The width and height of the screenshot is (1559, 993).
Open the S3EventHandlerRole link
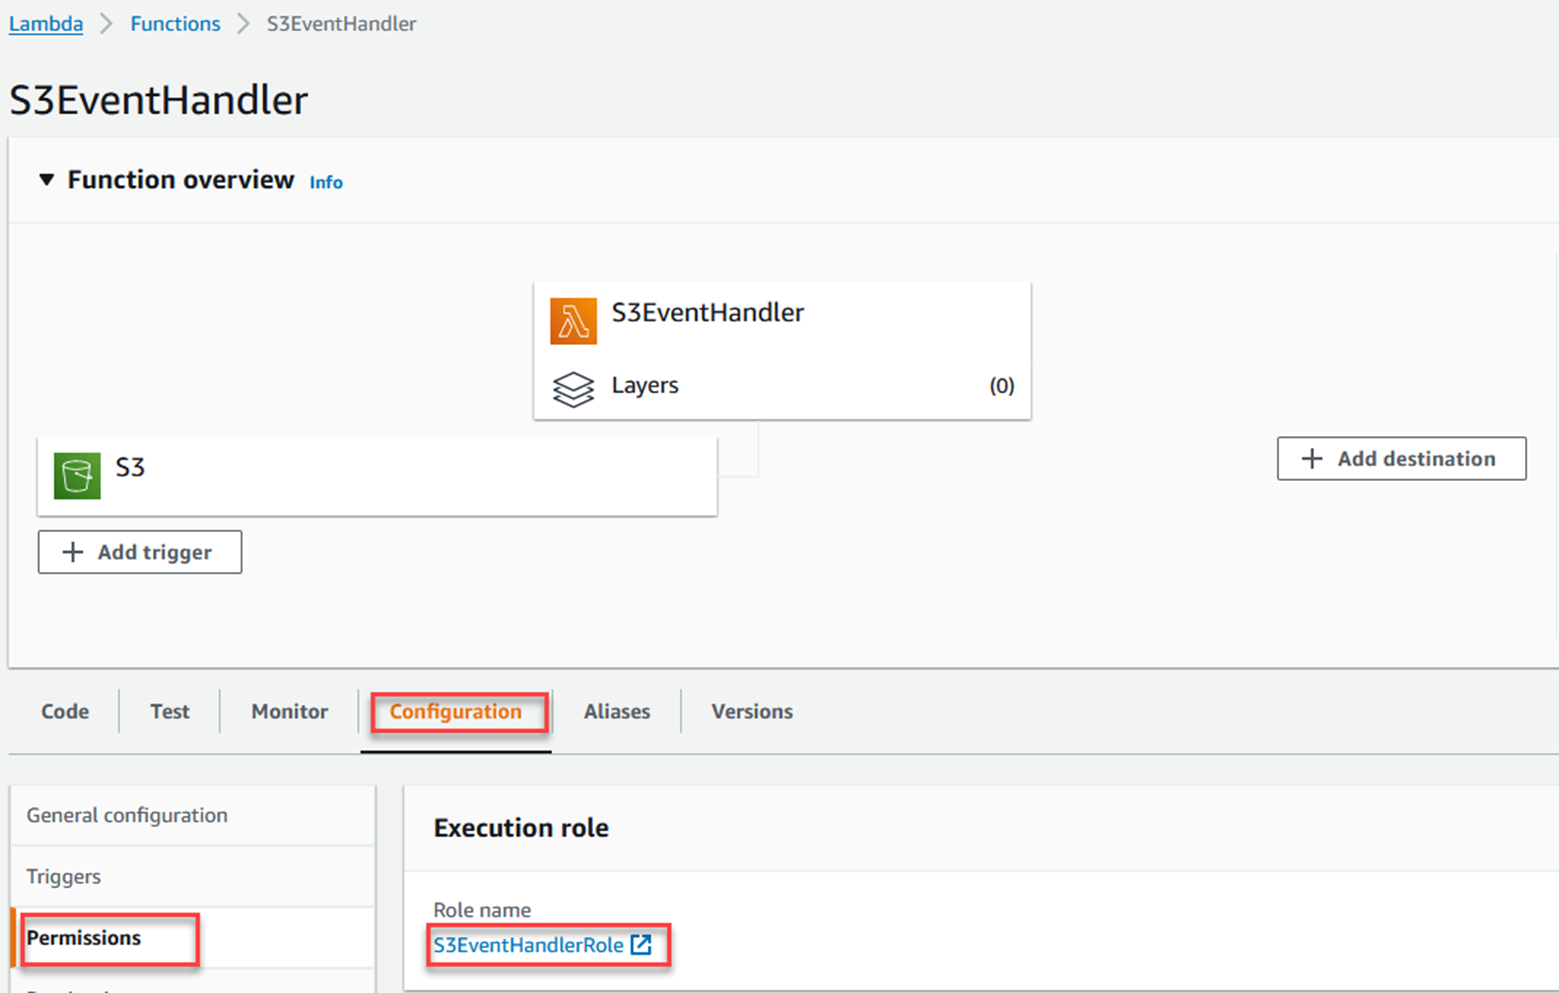click(x=528, y=945)
